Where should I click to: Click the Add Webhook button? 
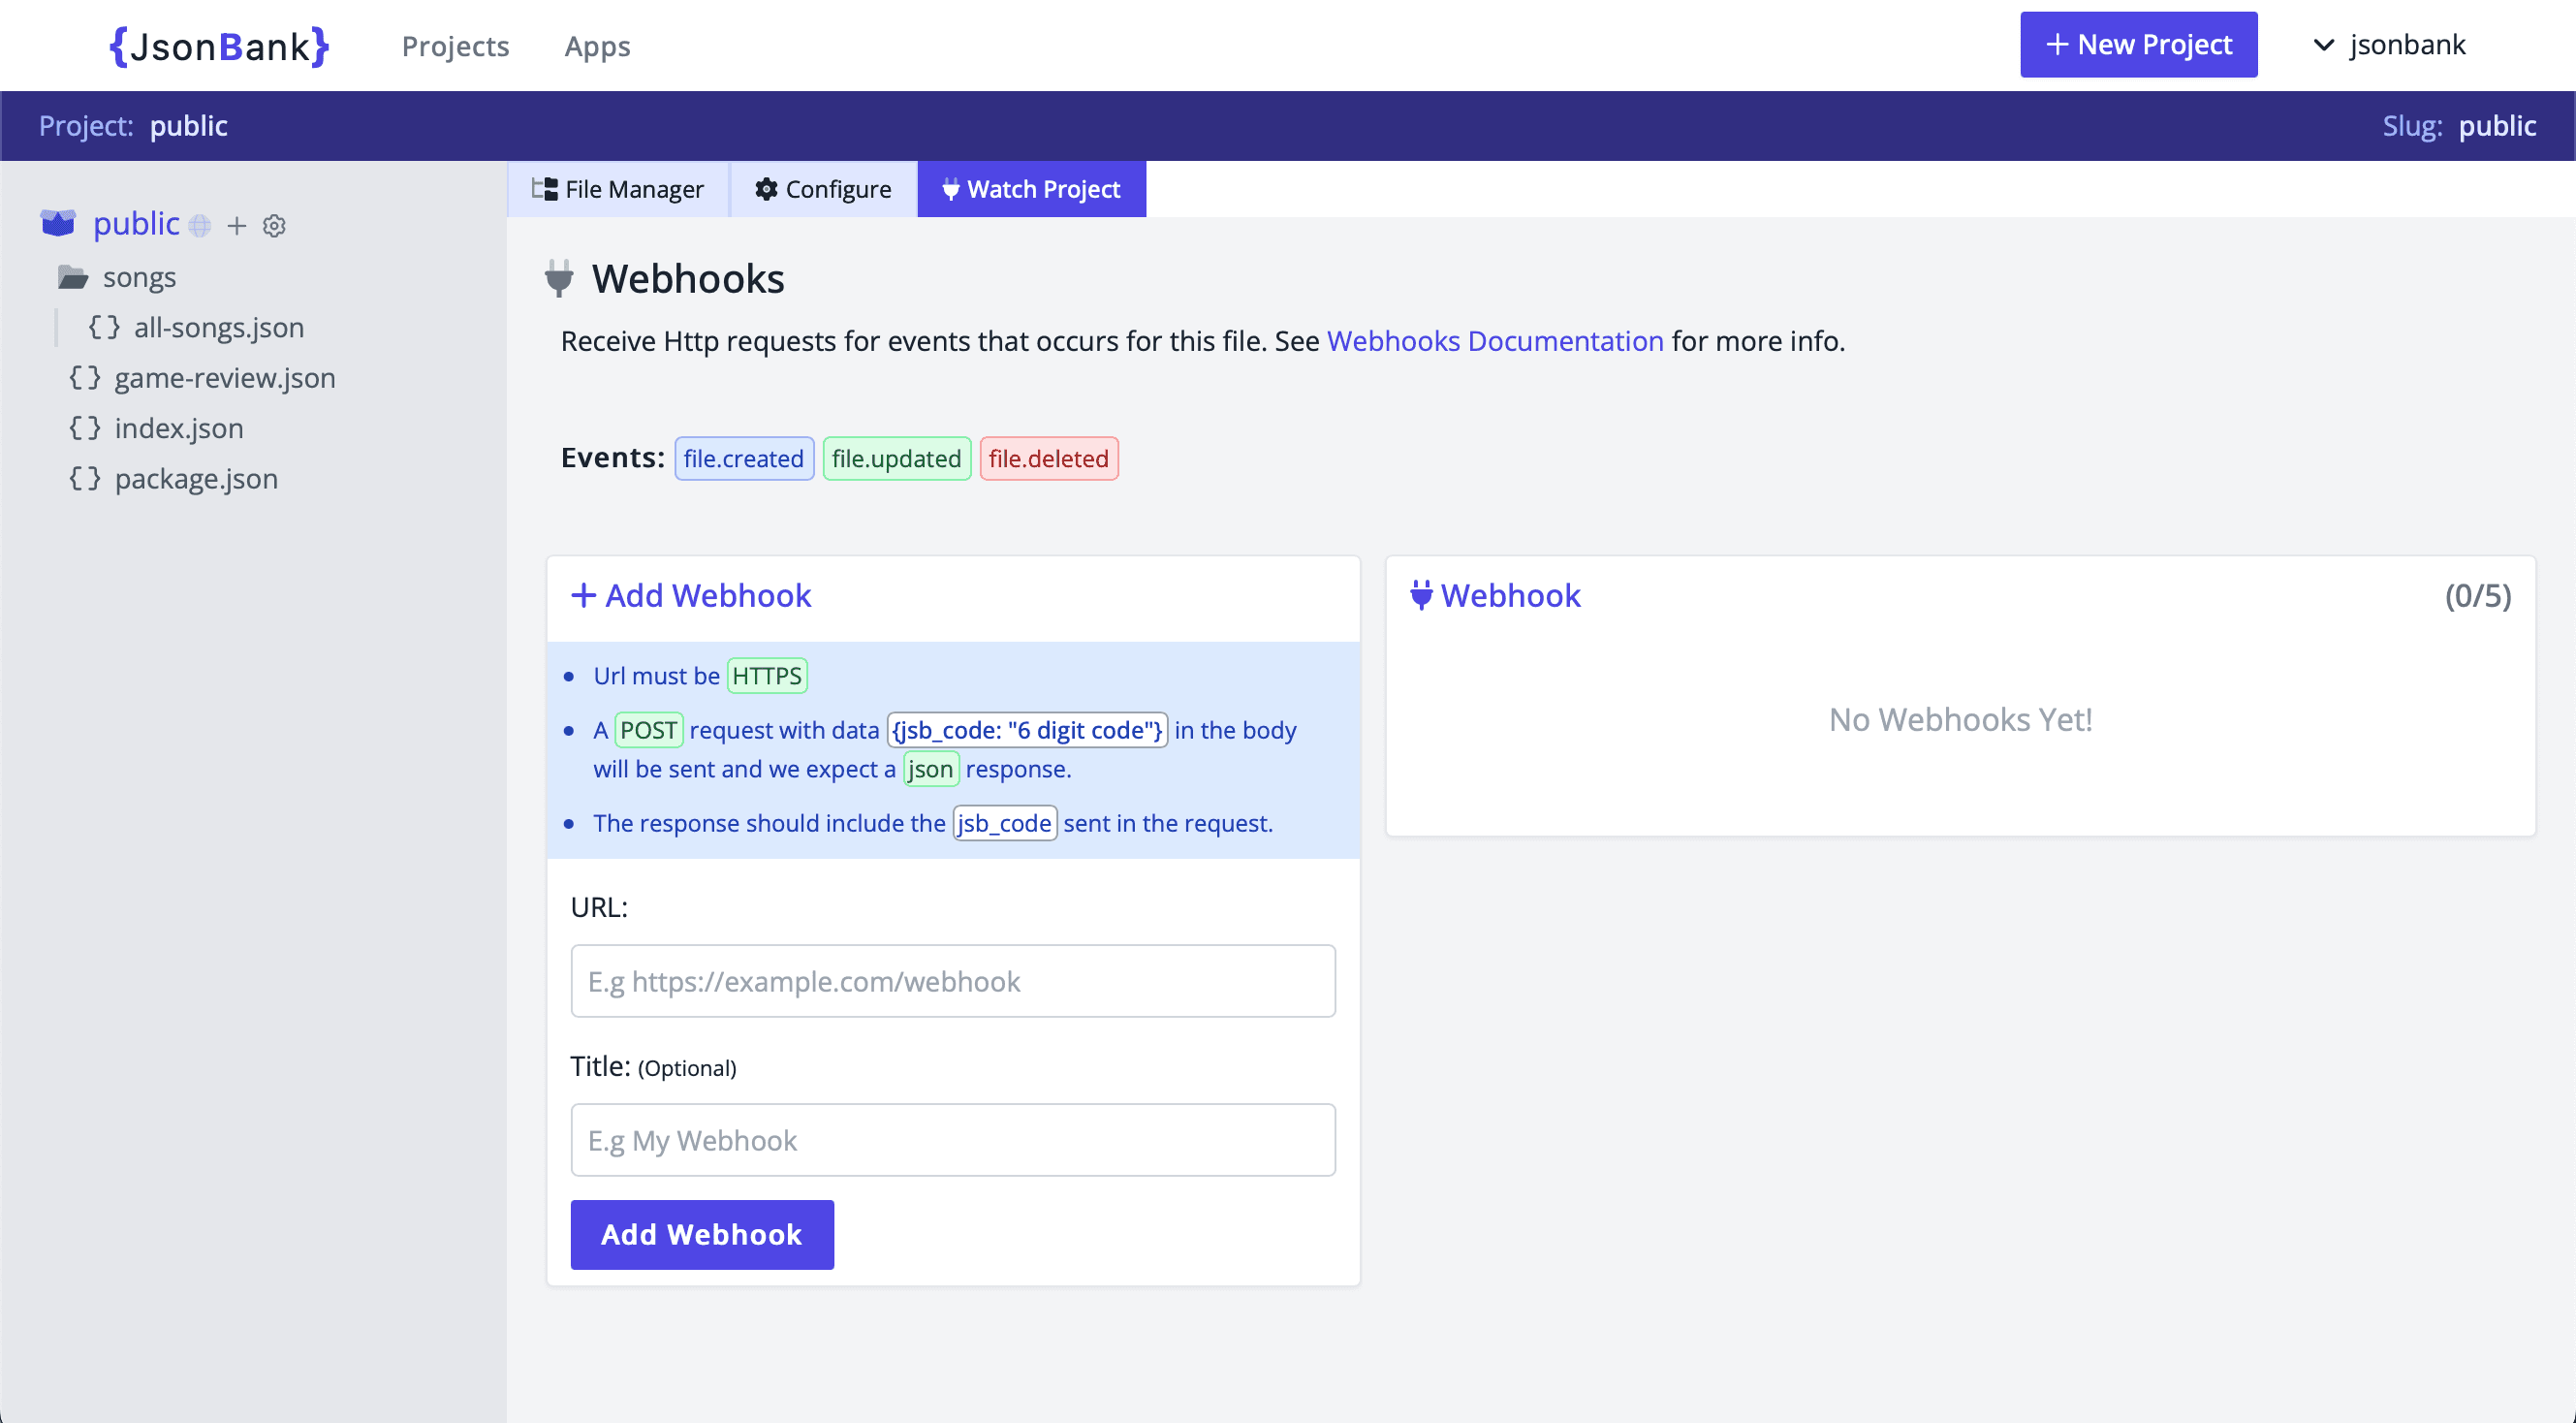click(701, 1234)
